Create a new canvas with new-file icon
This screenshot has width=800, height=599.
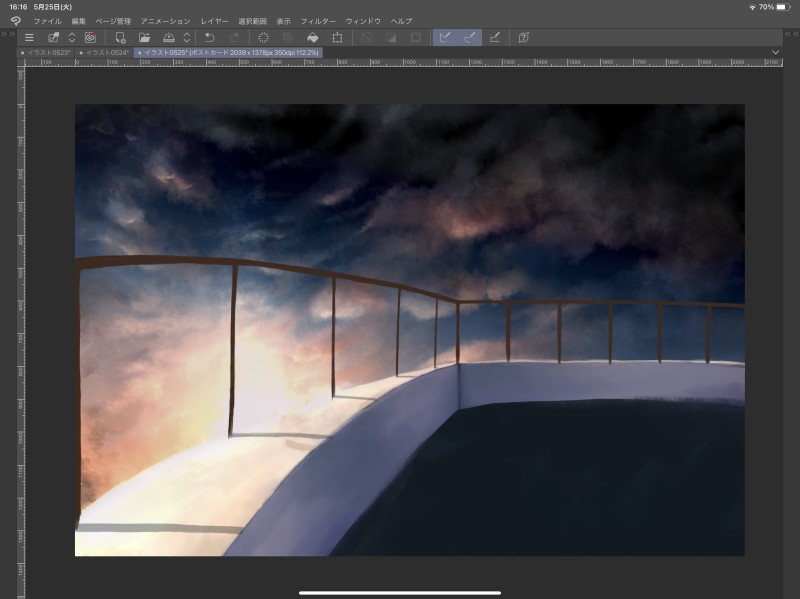point(120,38)
